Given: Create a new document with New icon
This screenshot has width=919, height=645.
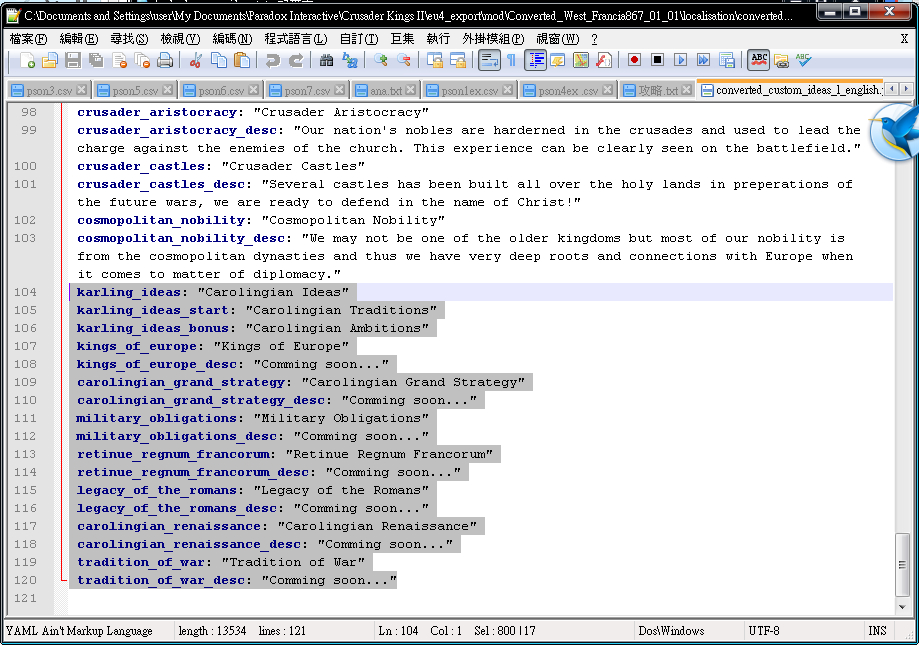Looking at the screenshot, I should coord(27,60).
